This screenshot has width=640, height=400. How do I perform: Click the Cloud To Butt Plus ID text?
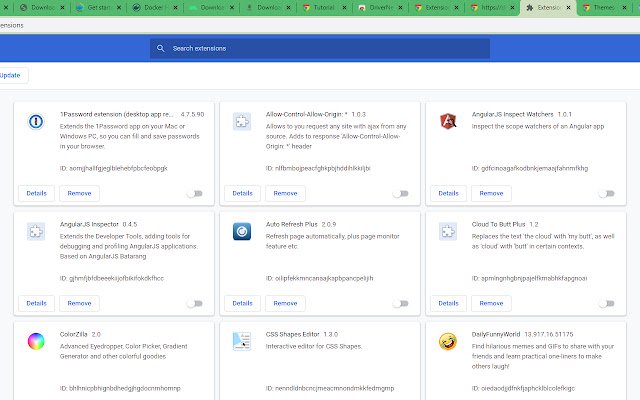click(529, 278)
